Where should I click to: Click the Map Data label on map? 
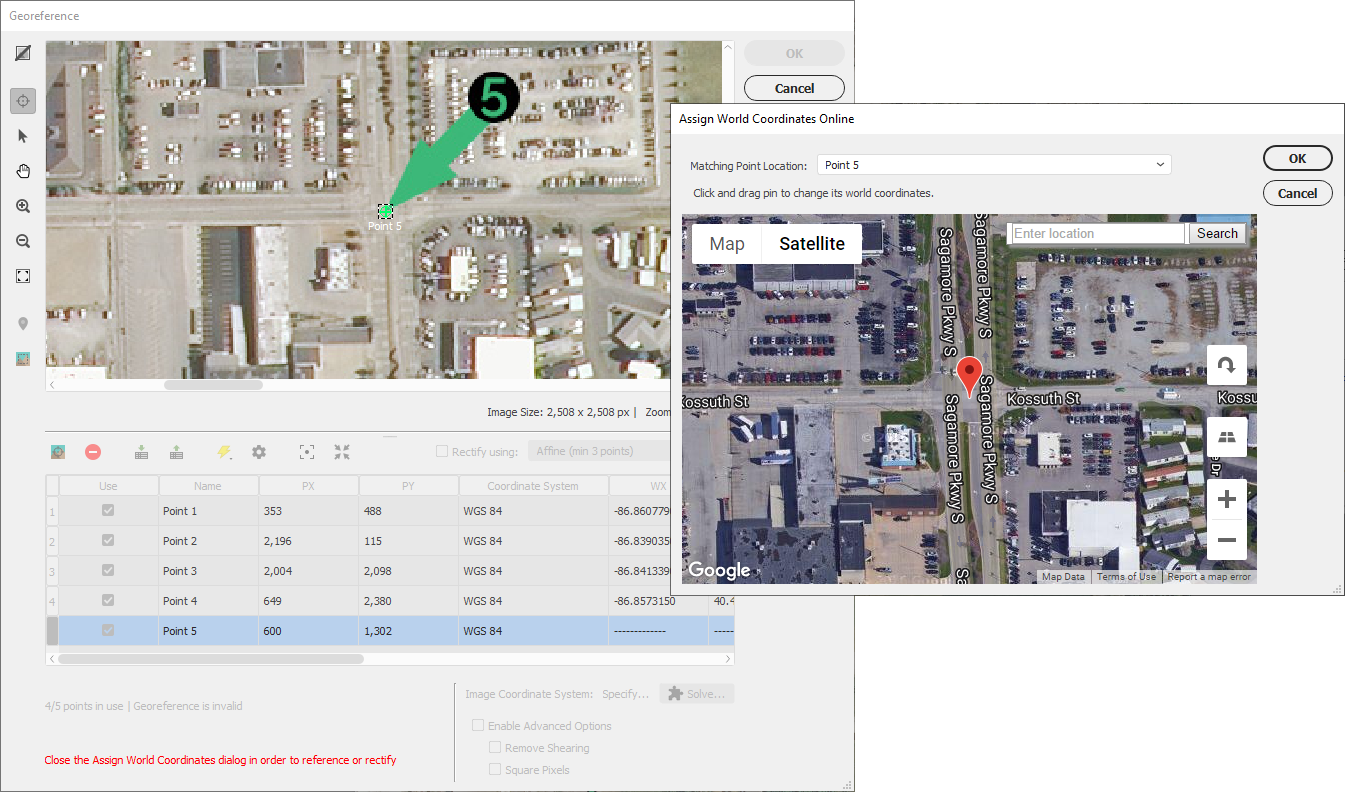coord(1063,577)
